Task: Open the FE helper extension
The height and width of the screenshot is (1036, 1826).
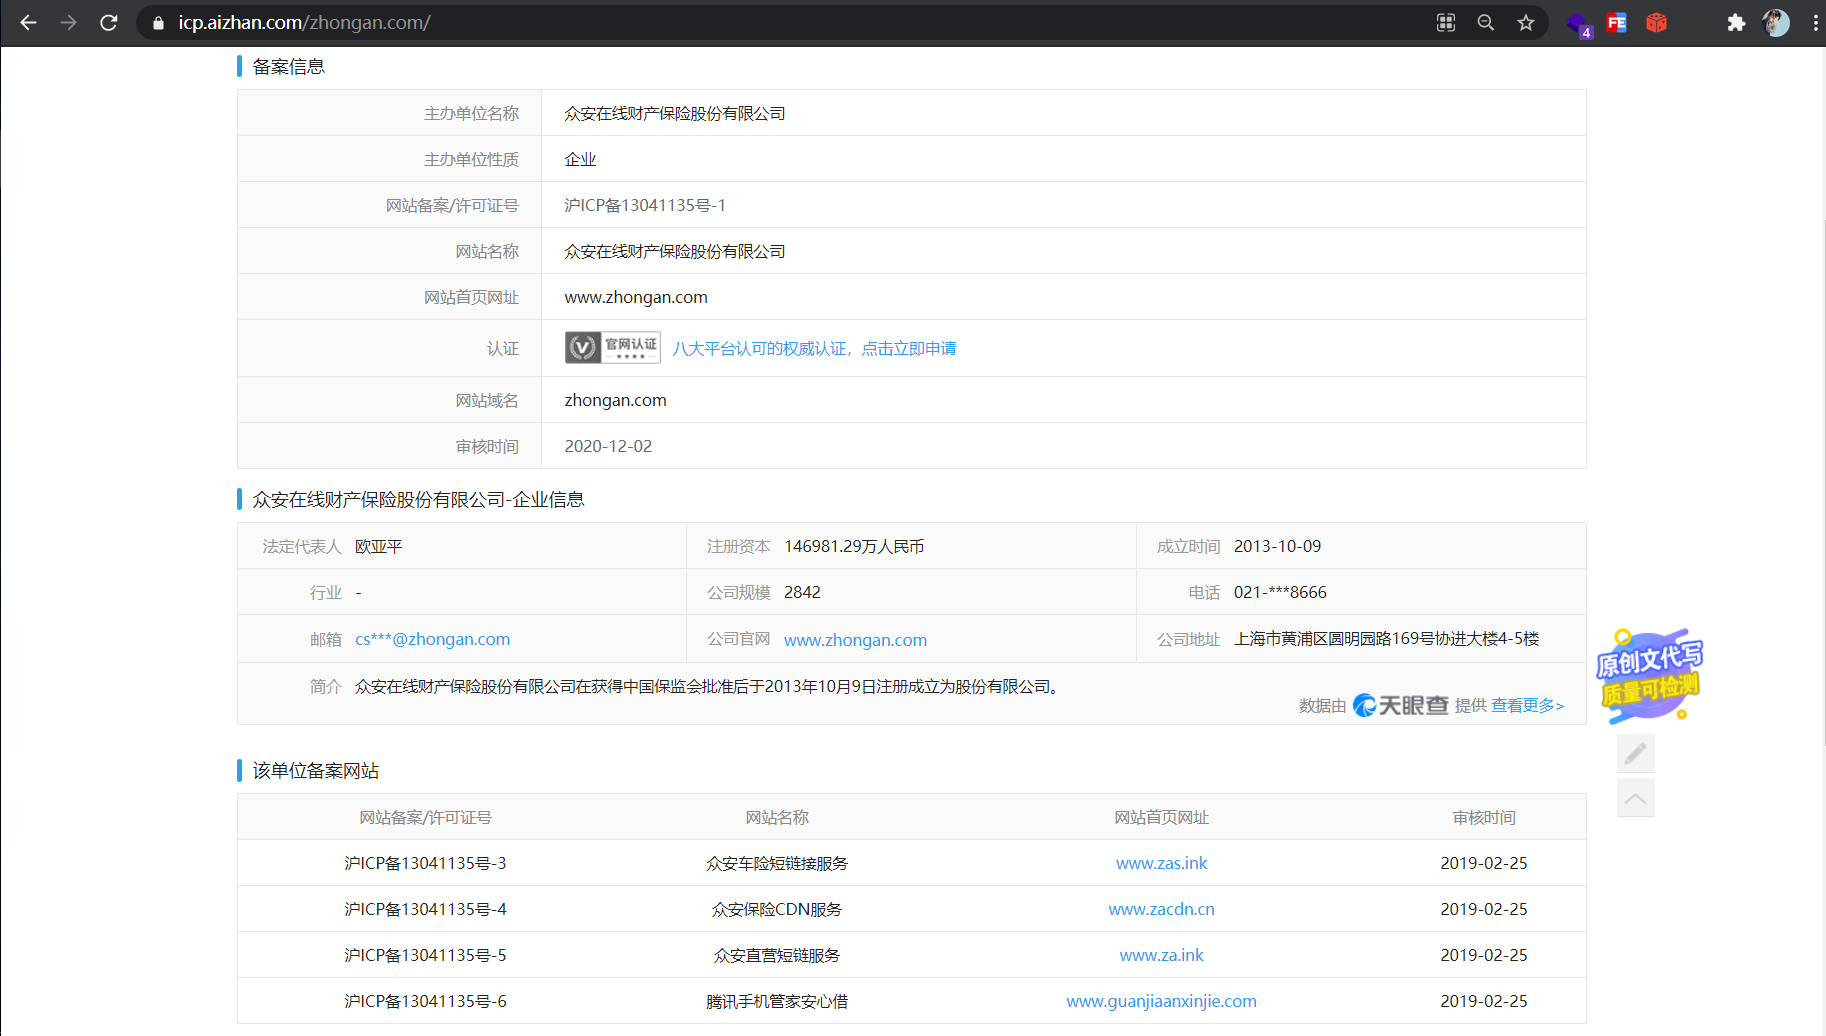Action: (1617, 22)
